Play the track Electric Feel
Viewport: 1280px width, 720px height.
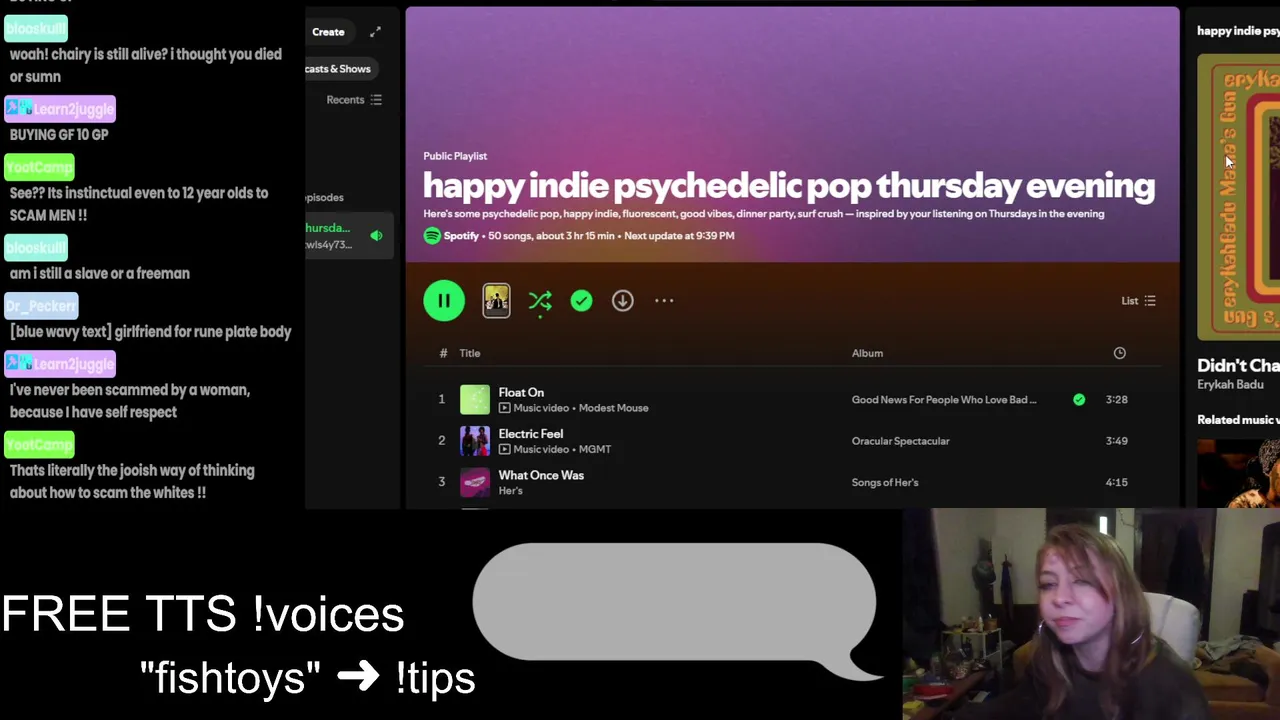tap(531, 434)
